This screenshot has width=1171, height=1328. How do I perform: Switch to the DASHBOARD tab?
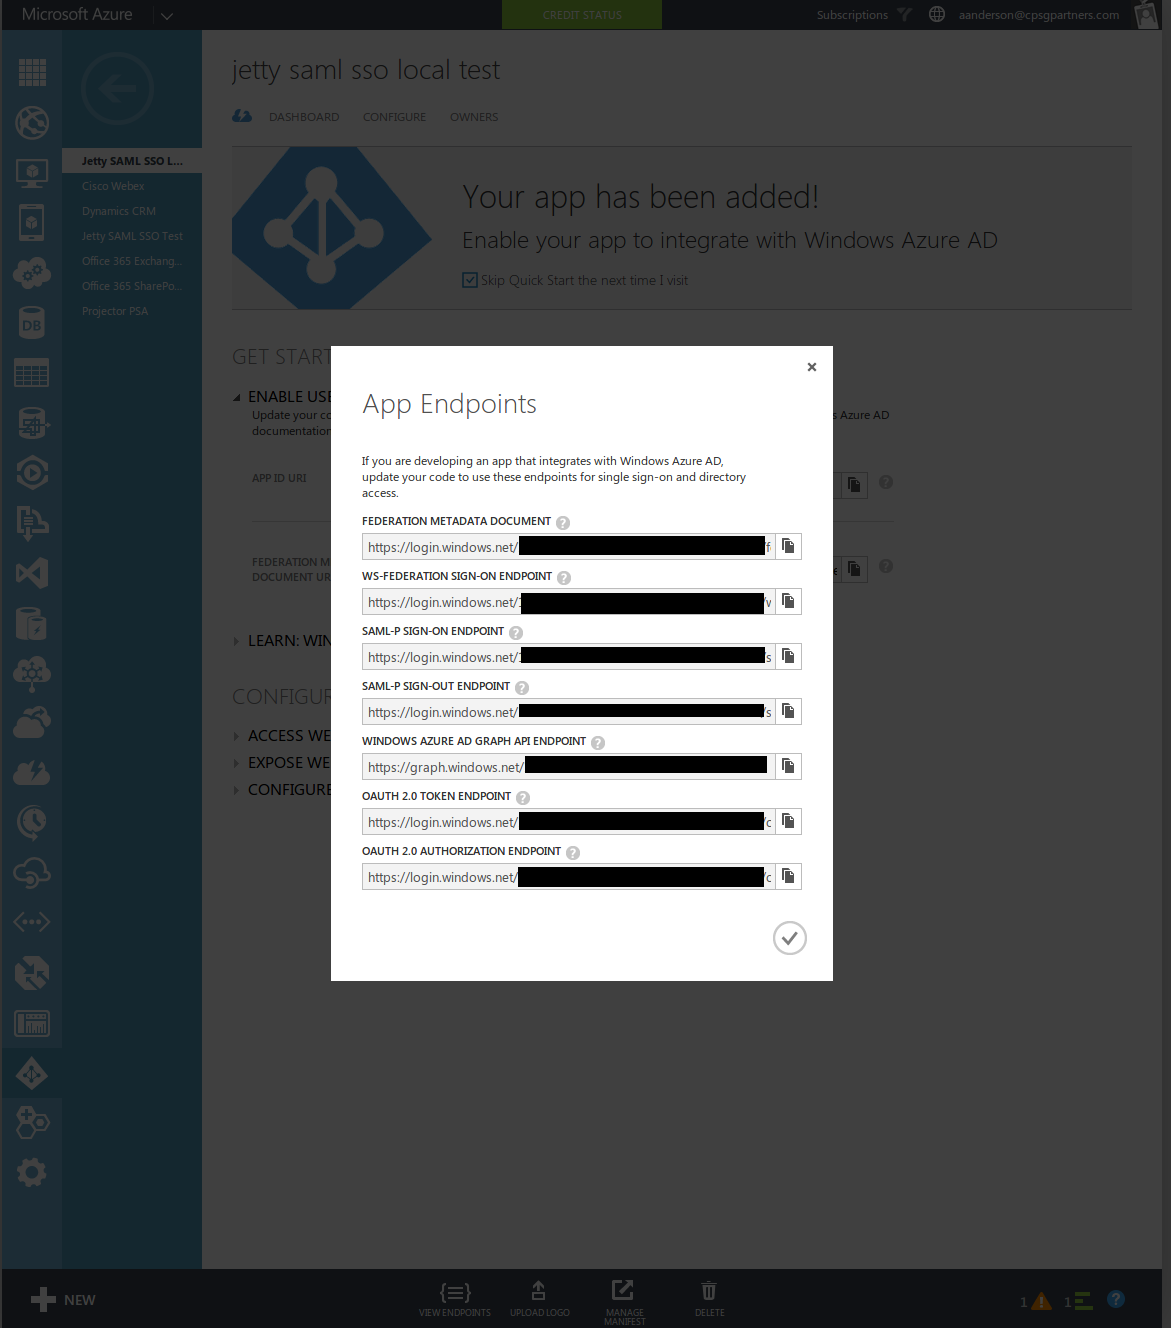(304, 117)
